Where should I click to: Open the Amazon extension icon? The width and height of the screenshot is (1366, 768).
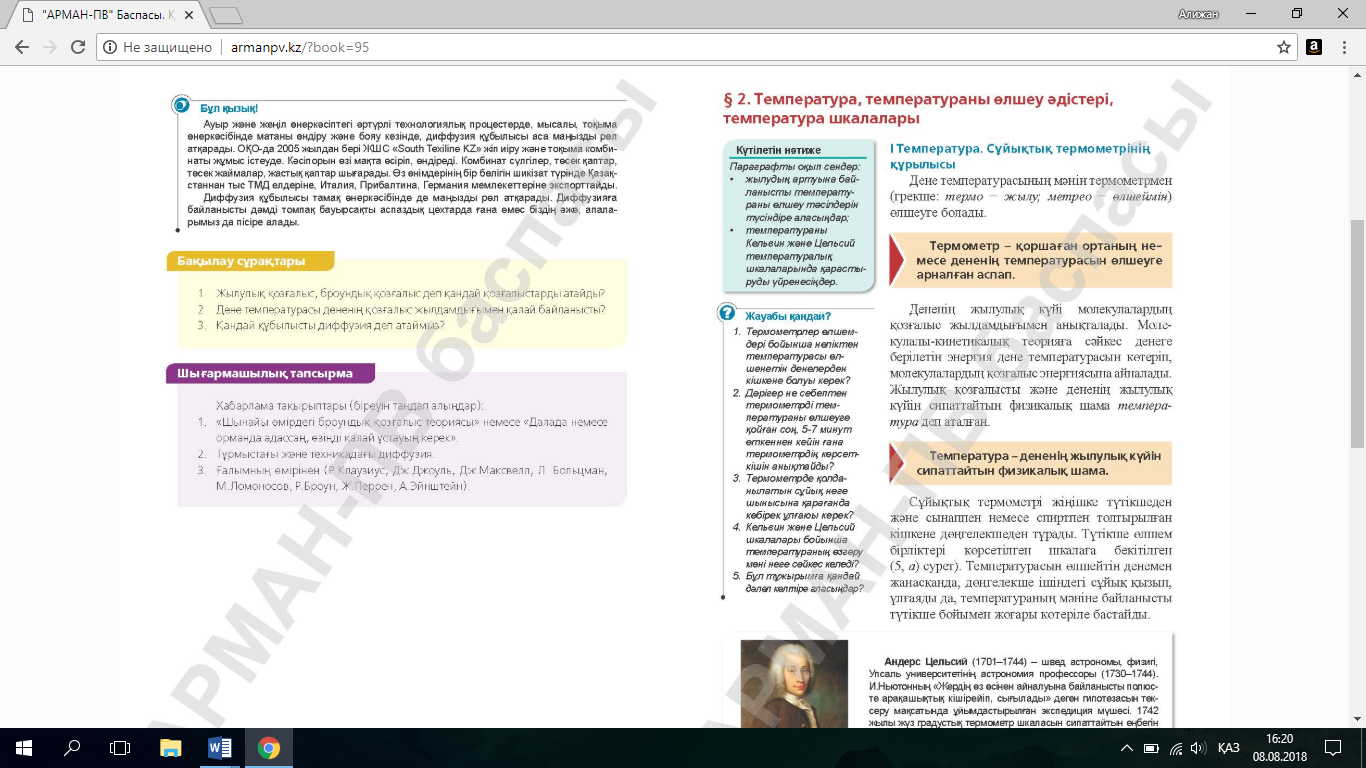[1314, 47]
